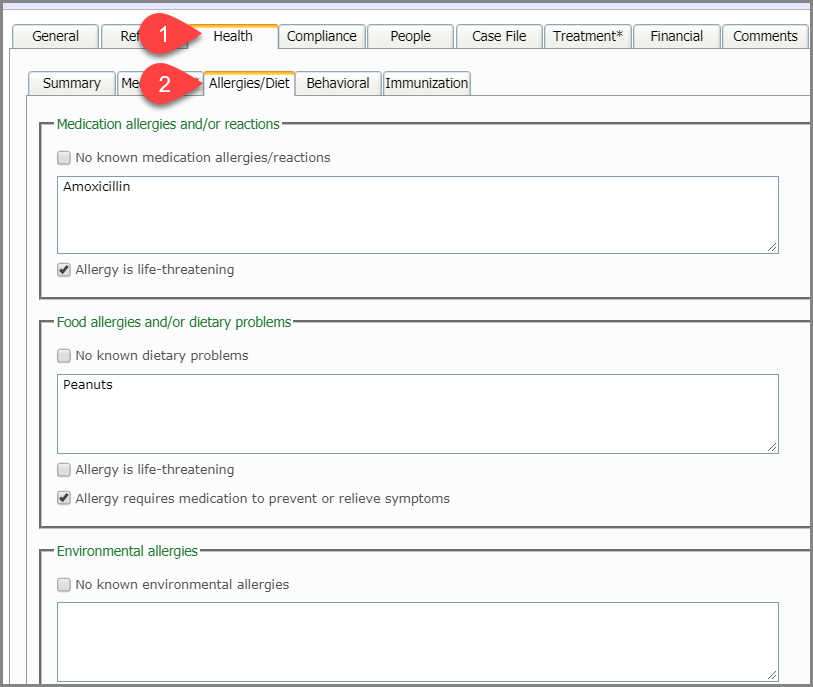Viewport: 813px width, 687px height.
Task: Switch to the Immunization sub-tab
Action: (427, 83)
